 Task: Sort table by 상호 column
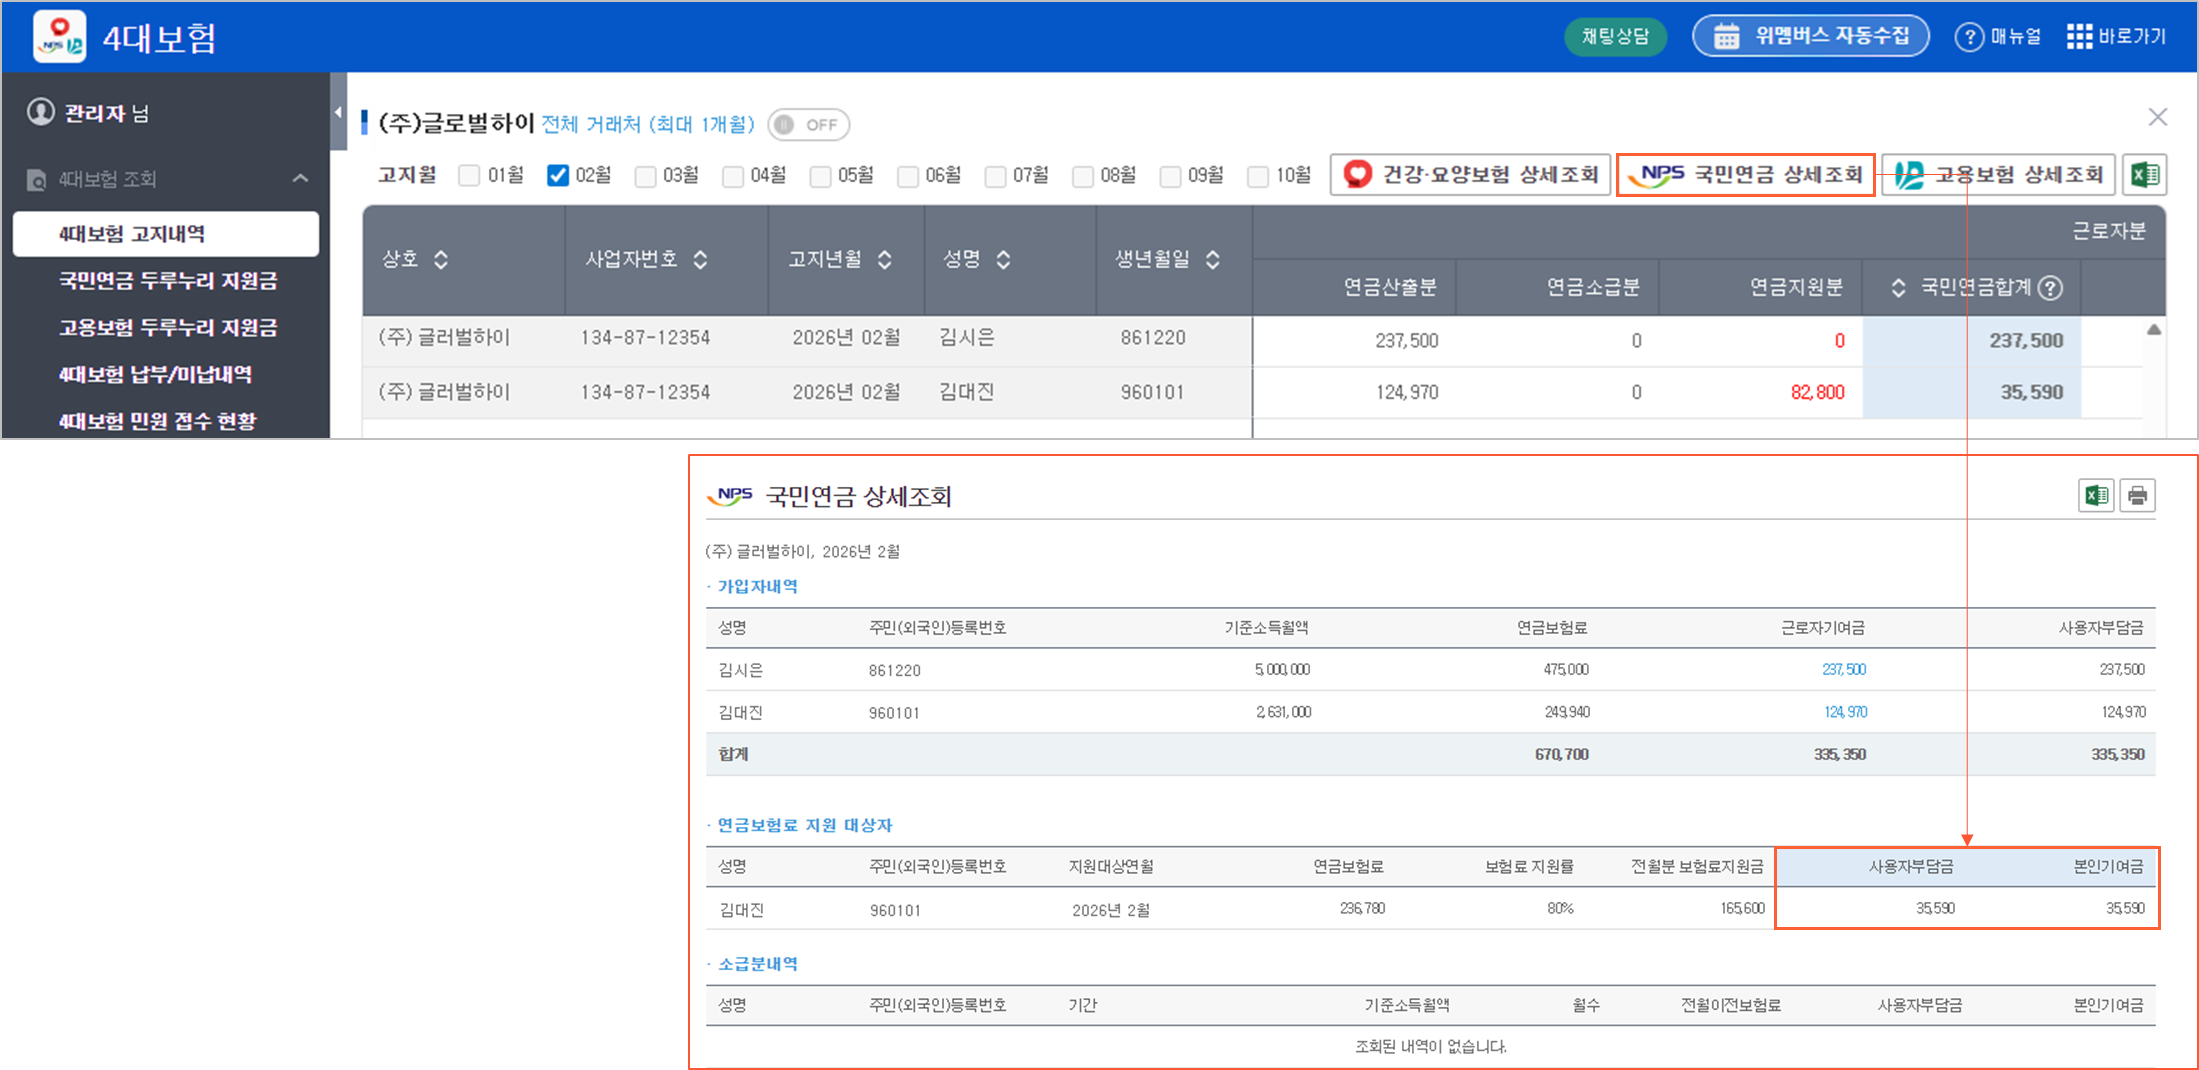click(x=441, y=260)
